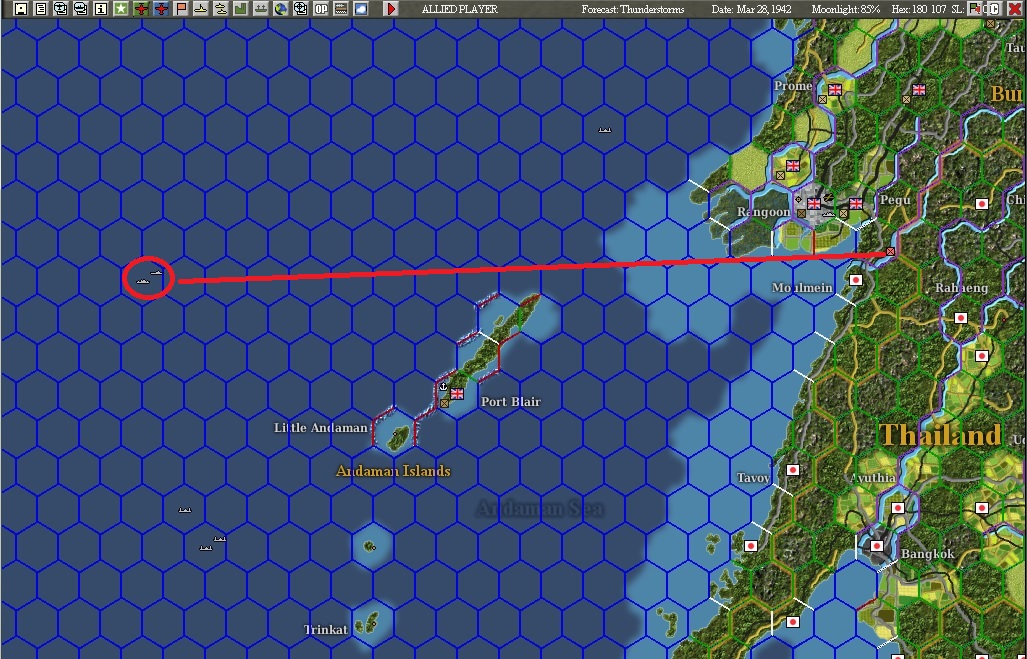This screenshot has height=659, width=1027.
Task: Click the Port Blair label
Action: pos(511,402)
